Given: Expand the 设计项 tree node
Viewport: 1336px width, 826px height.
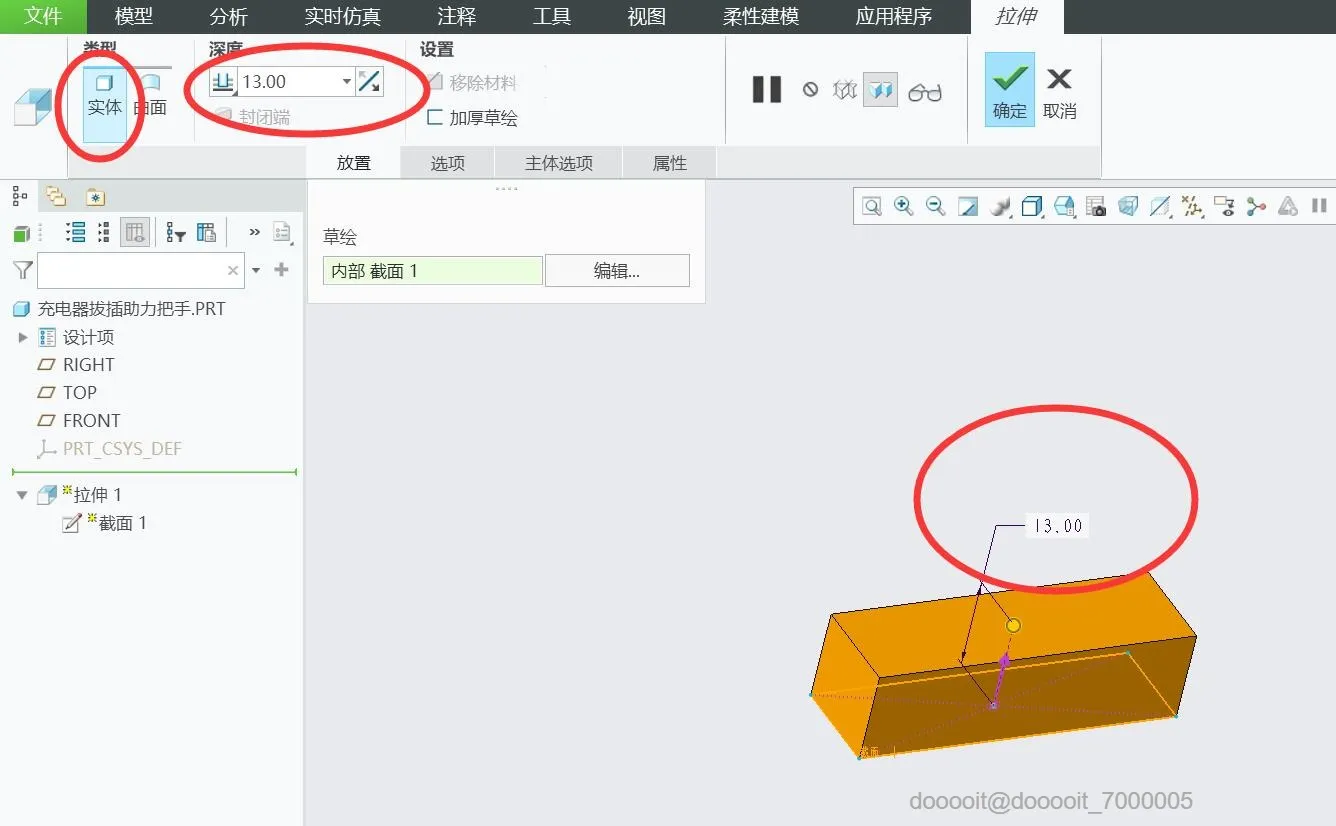Looking at the screenshot, I should point(23,337).
